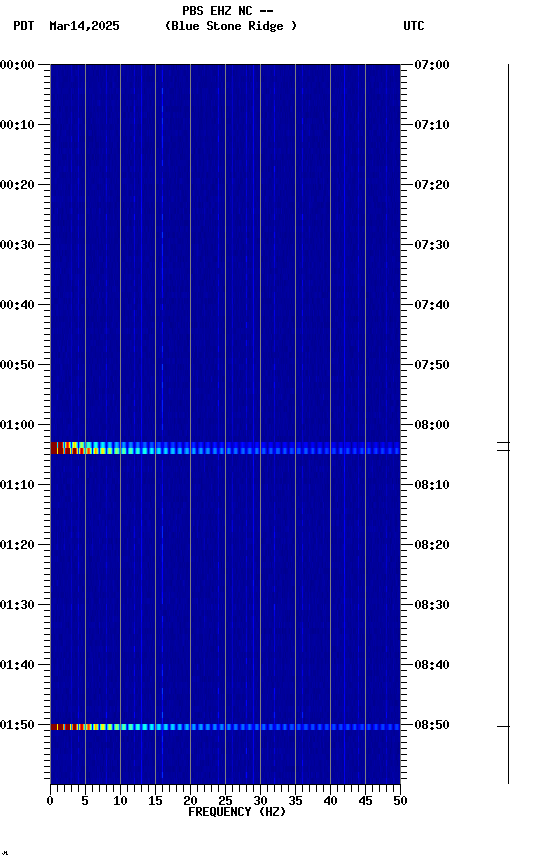Click the 07:10 UTC time label

point(432,125)
